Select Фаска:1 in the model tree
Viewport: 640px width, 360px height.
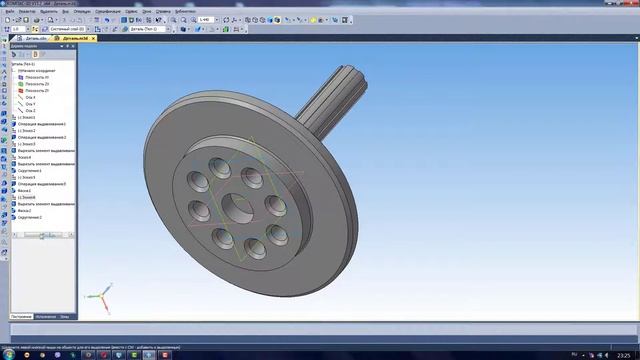24,191
